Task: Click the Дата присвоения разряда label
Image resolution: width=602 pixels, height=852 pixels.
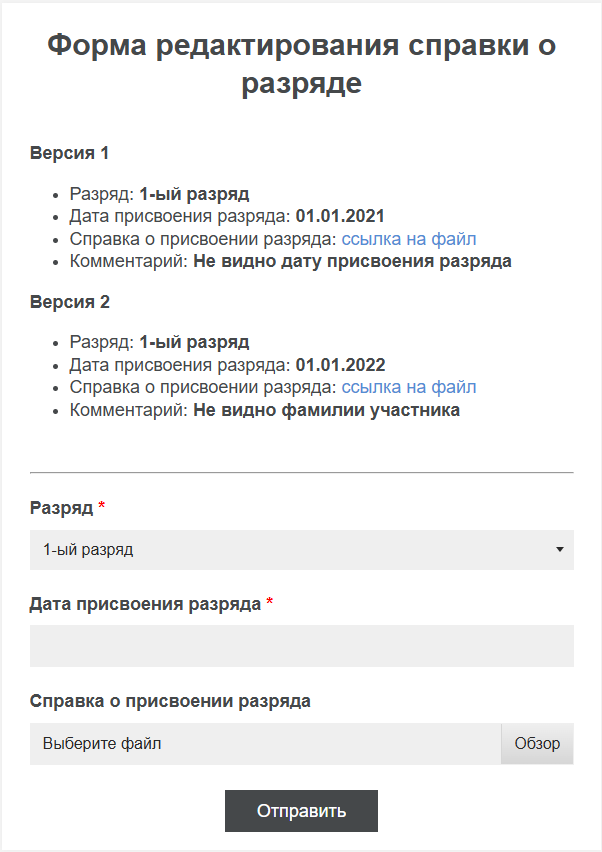Action: point(146,604)
